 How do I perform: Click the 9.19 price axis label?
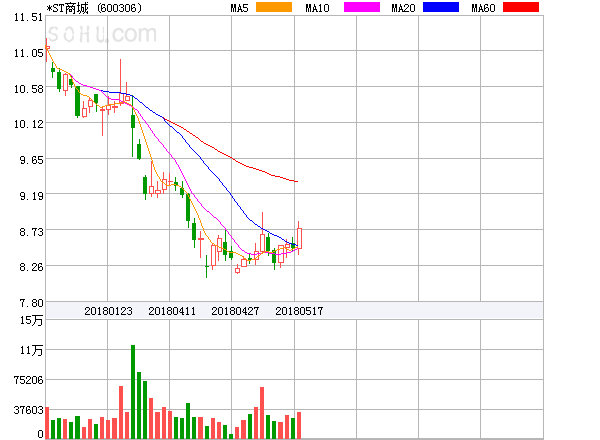point(31,196)
